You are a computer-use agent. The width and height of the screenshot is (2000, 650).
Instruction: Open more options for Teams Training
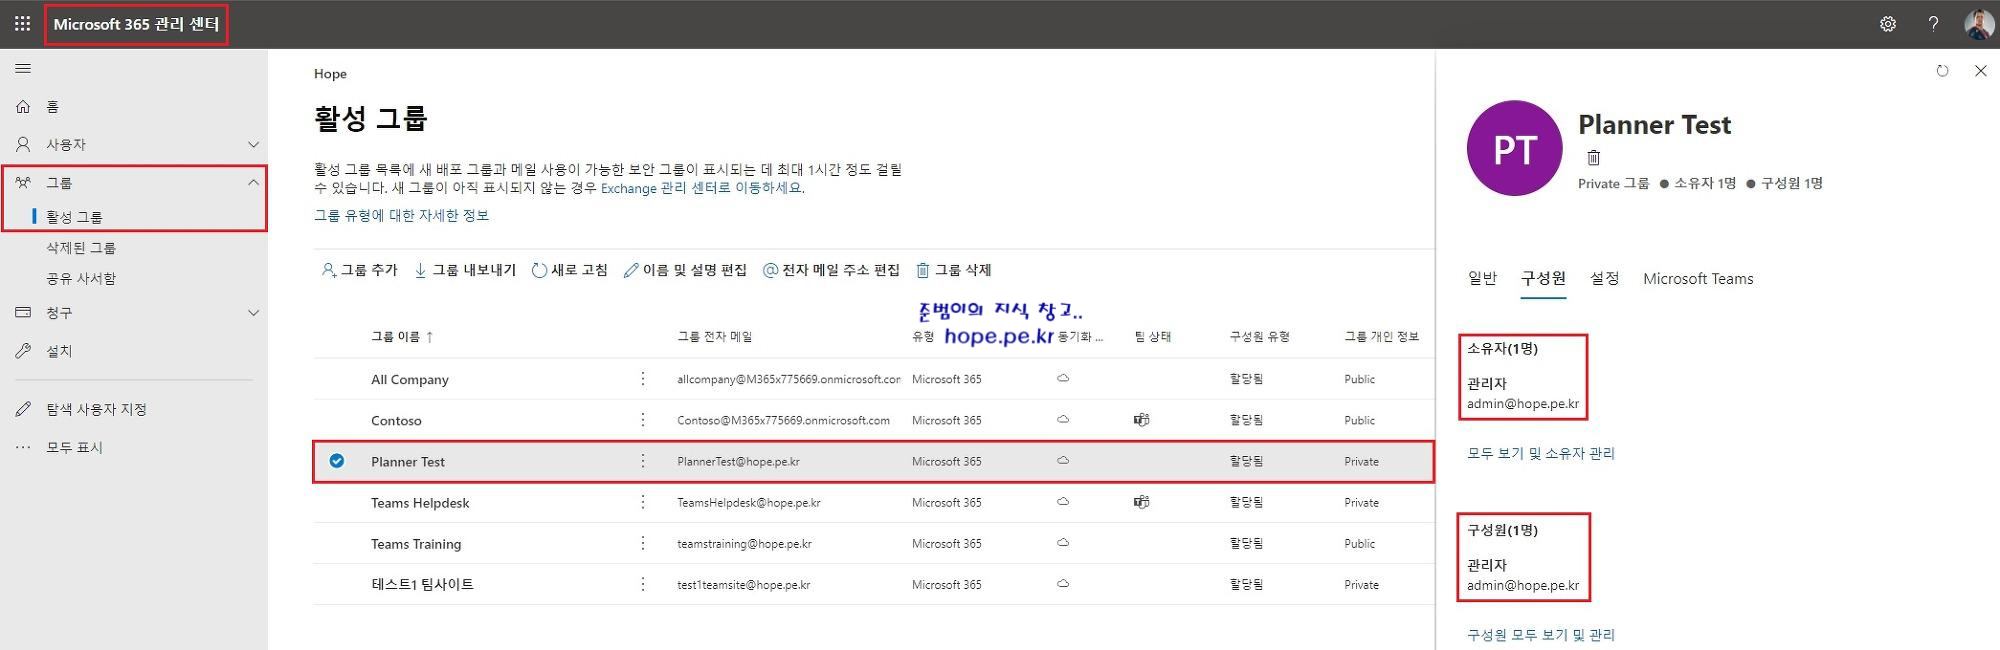[x=642, y=543]
